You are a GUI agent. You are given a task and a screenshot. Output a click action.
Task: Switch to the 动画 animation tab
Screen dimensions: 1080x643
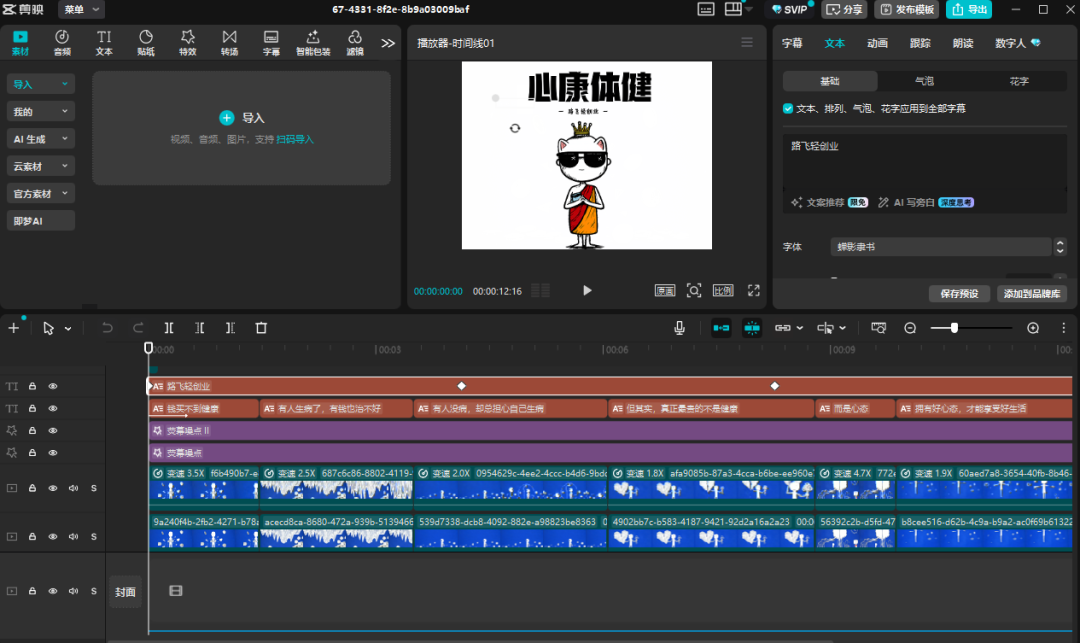pos(877,42)
